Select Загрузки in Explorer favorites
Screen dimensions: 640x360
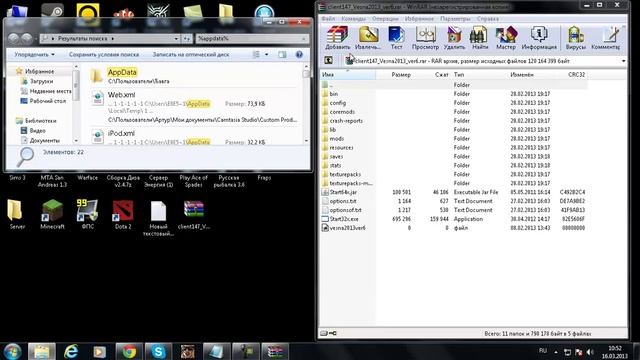pyautogui.click(x=41, y=81)
